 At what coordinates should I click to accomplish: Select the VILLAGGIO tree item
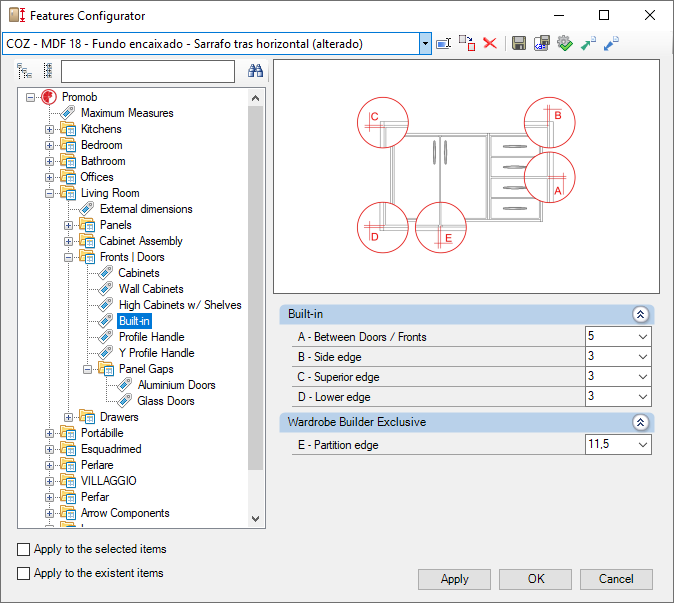pos(108,481)
